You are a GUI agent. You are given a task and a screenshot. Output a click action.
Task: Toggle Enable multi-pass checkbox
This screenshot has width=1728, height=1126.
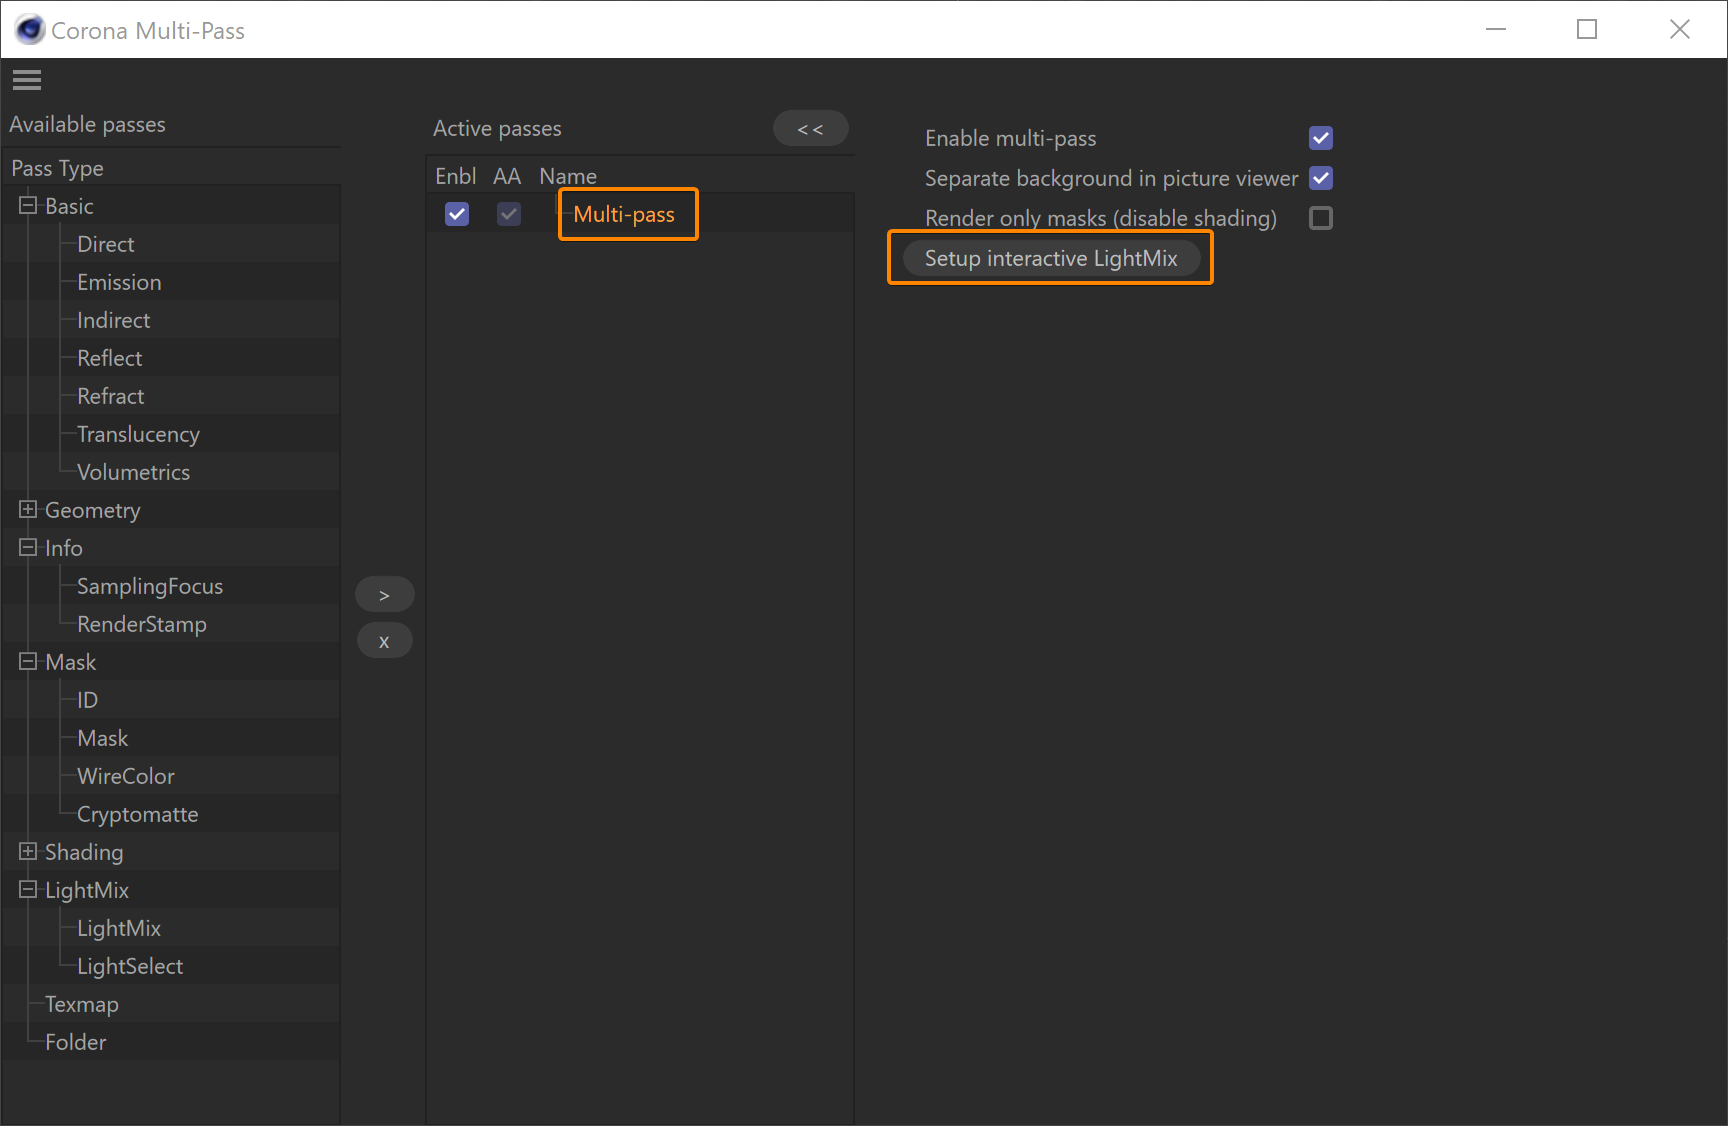1321,138
